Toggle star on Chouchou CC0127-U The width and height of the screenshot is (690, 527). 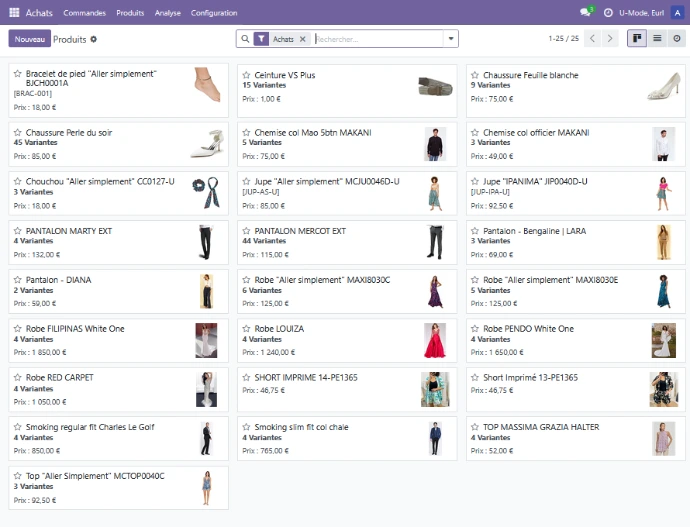point(18,181)
